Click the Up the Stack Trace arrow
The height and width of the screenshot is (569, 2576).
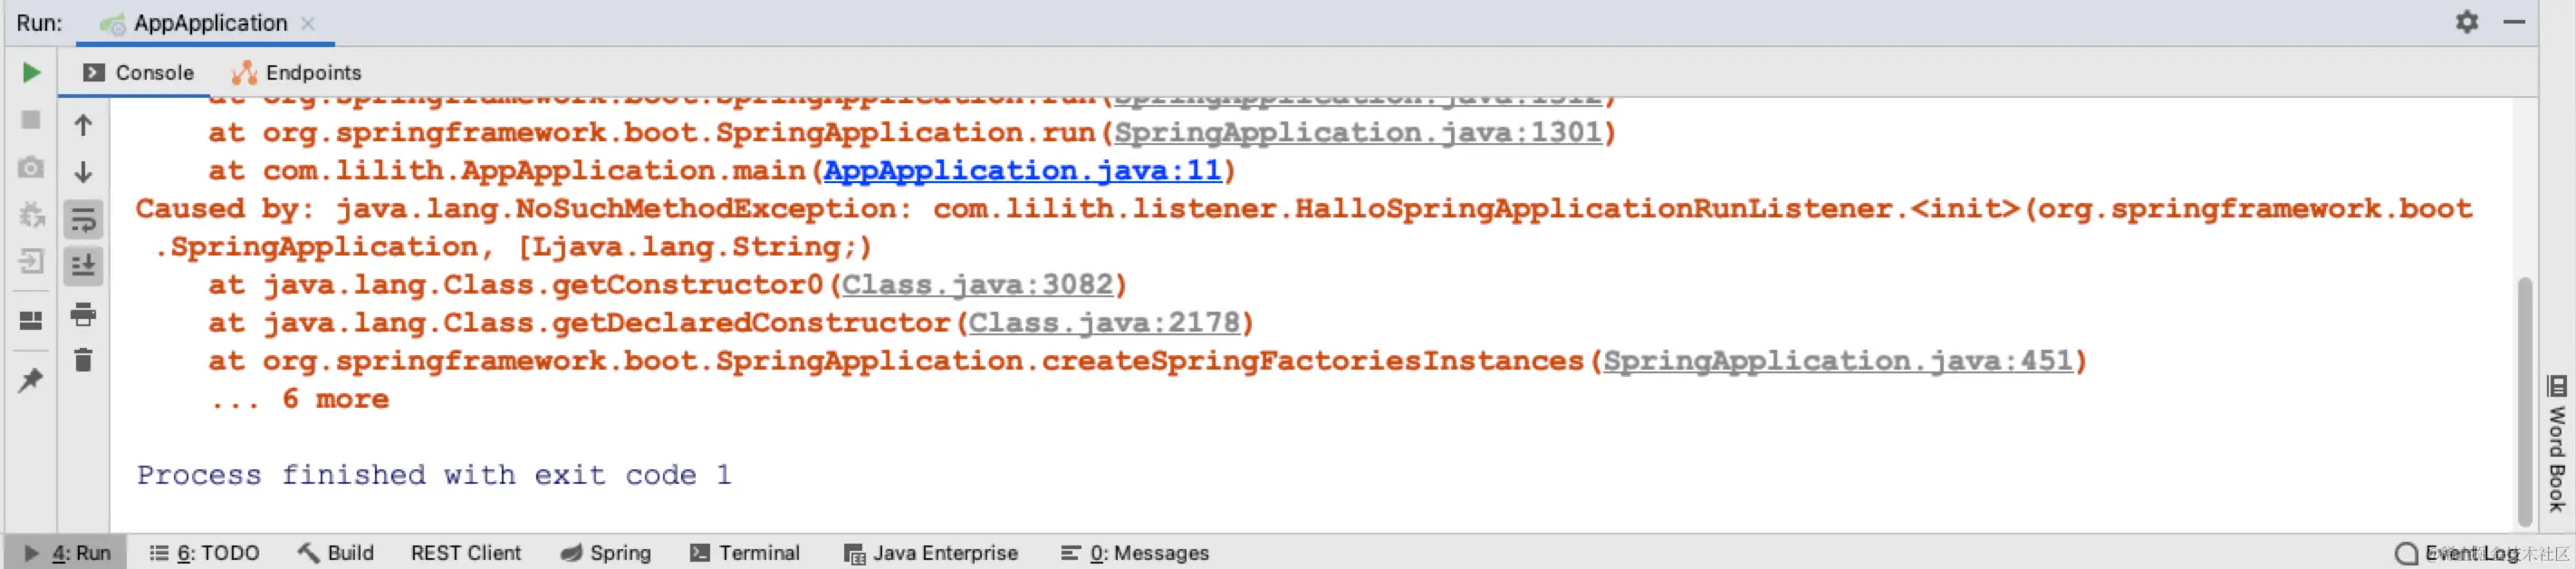83,125
